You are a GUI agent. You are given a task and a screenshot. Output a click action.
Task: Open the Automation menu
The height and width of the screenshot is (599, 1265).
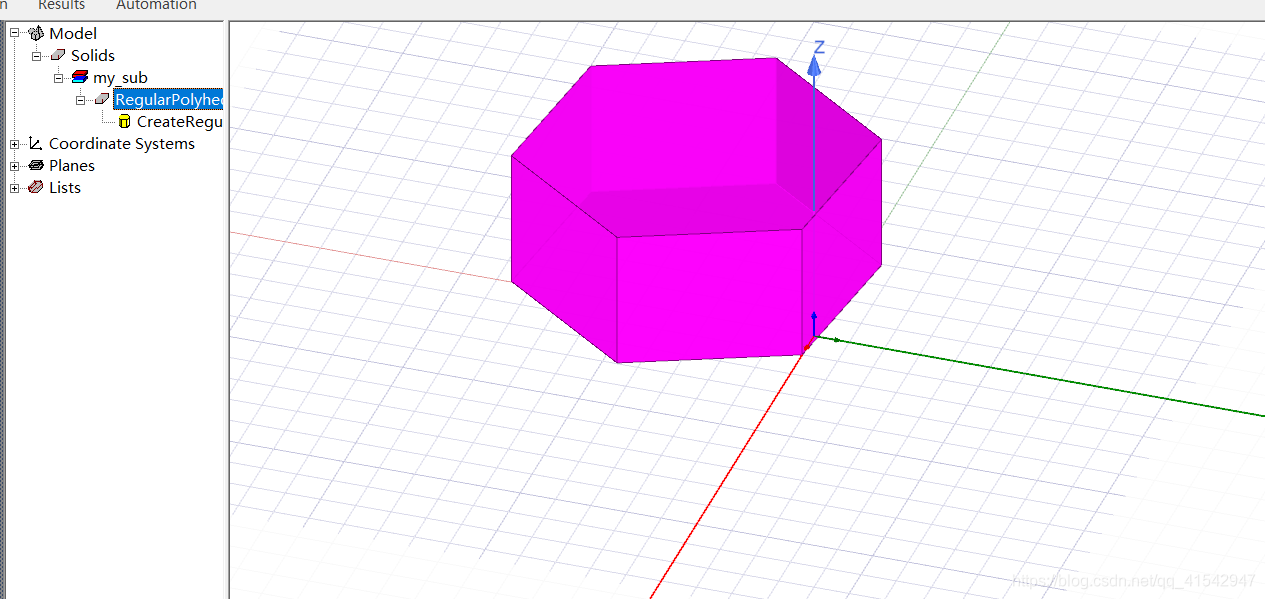click(156, 5)
